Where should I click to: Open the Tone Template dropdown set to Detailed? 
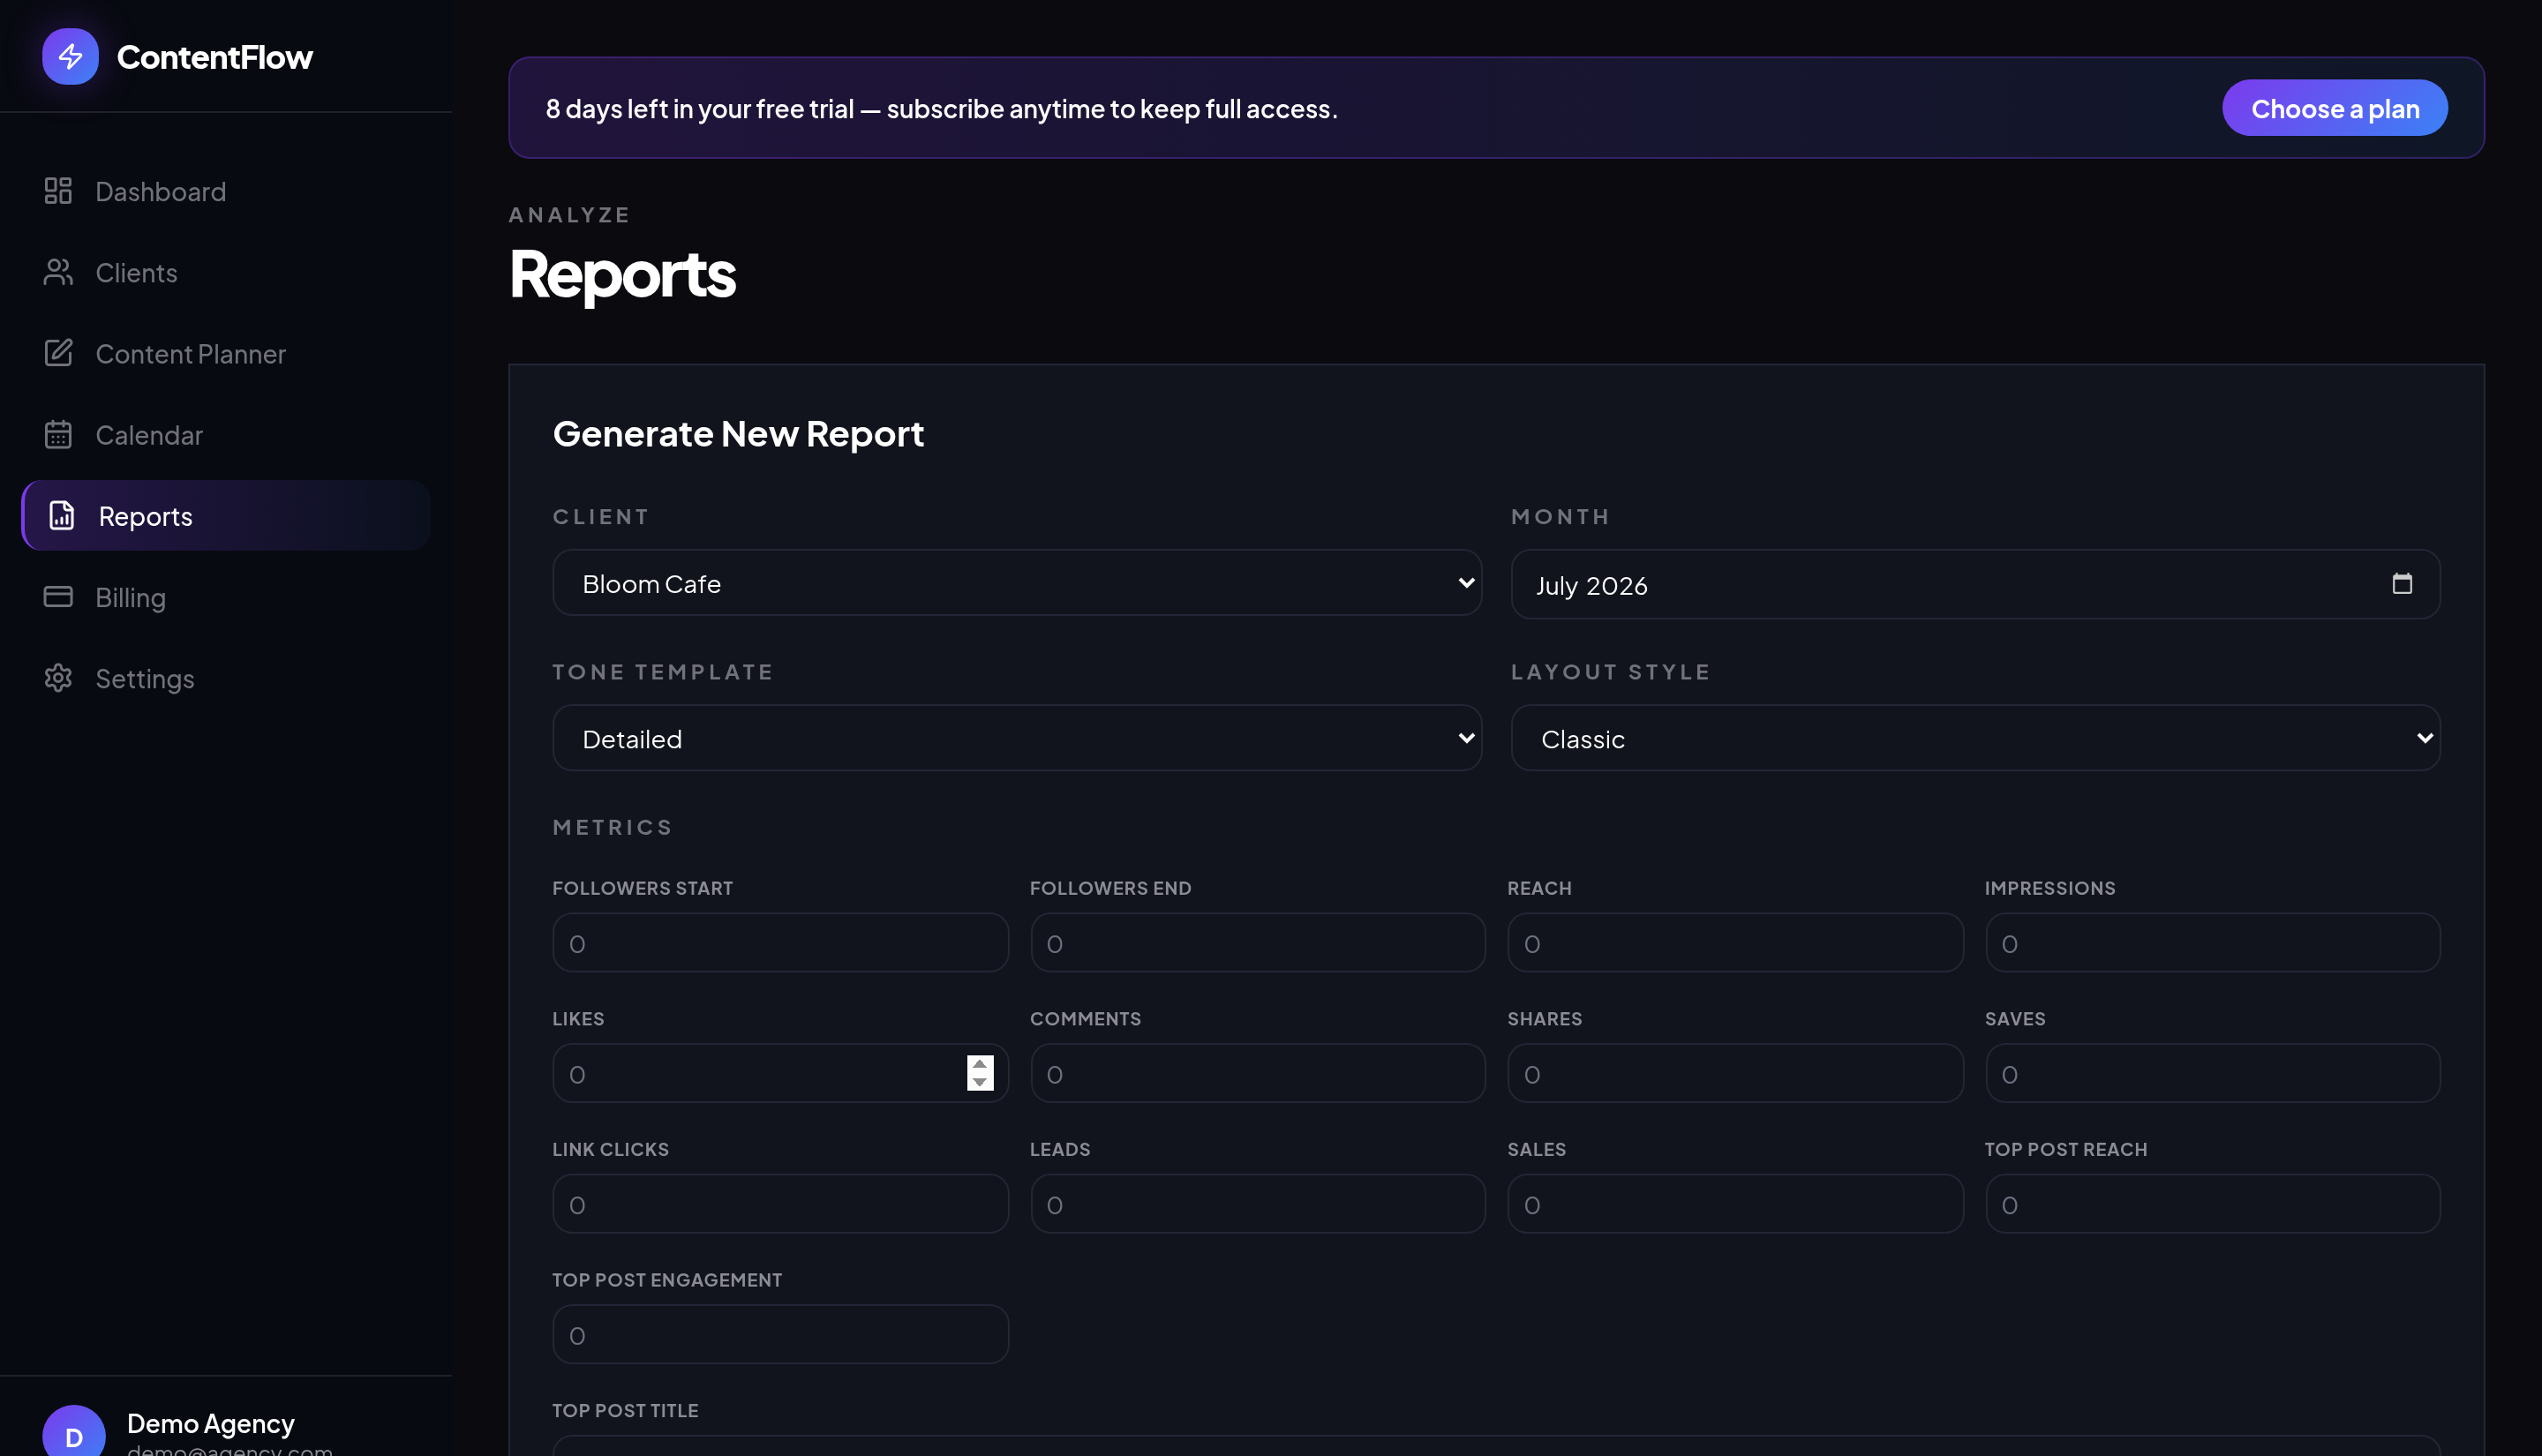1017,738
